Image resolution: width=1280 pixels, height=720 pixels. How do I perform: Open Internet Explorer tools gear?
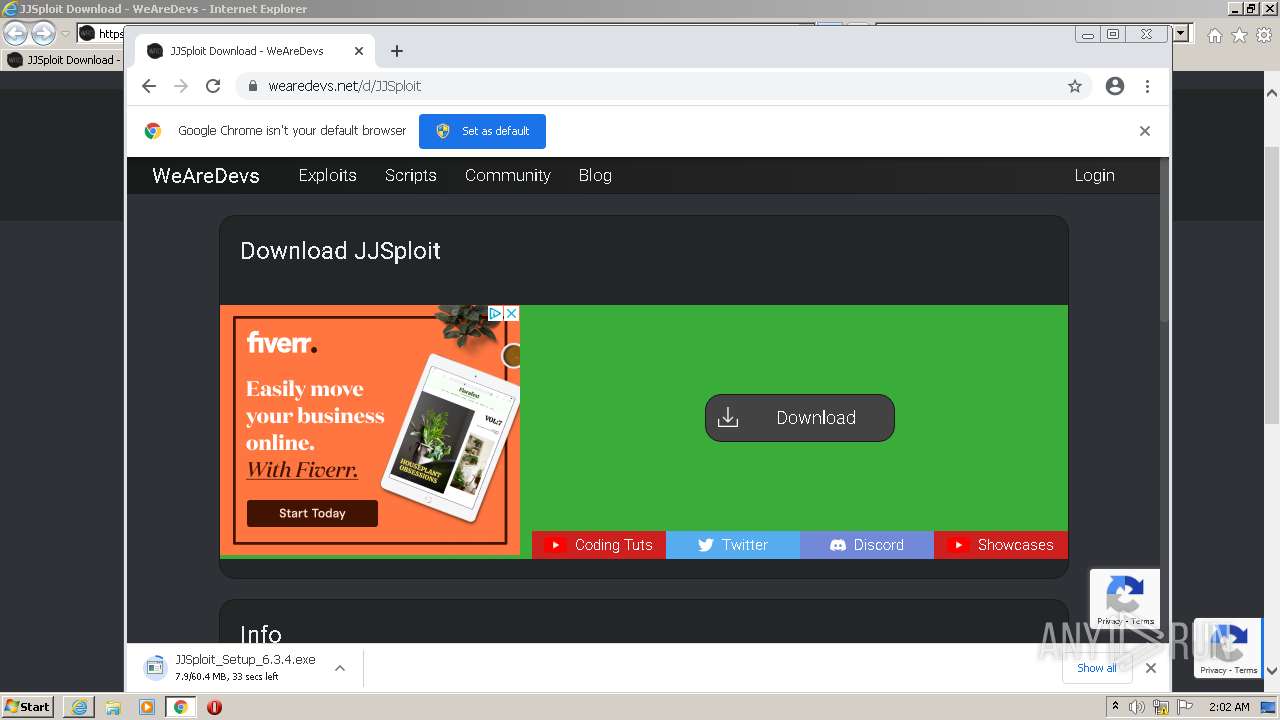click(x=1264, y=35)
